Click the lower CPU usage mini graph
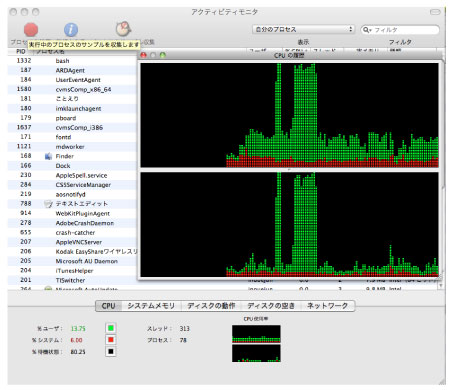This screenshot has height=390, width=450. [x=256, y=353]
